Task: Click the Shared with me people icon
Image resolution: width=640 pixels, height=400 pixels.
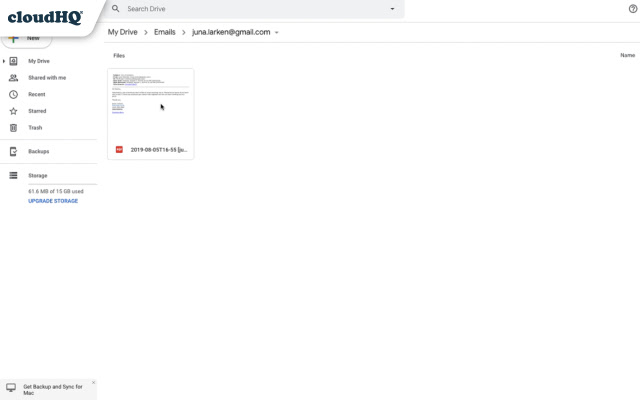Action: (13, 78)
